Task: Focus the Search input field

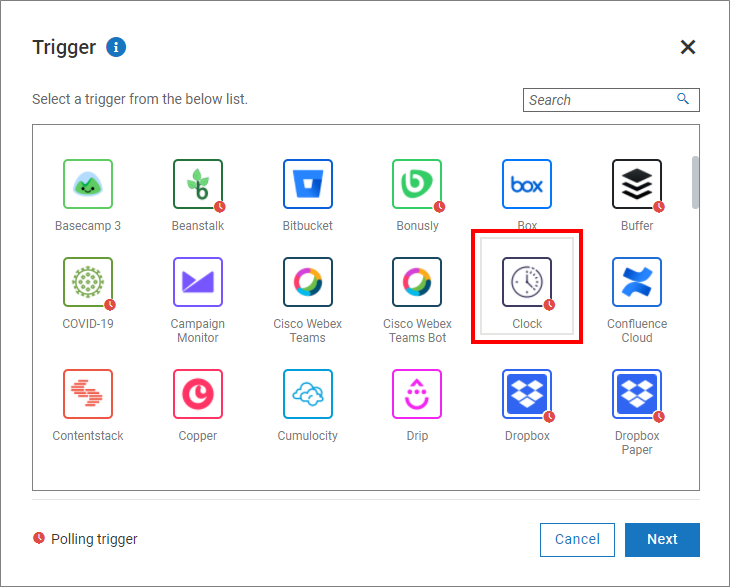Action: point(598,100)
